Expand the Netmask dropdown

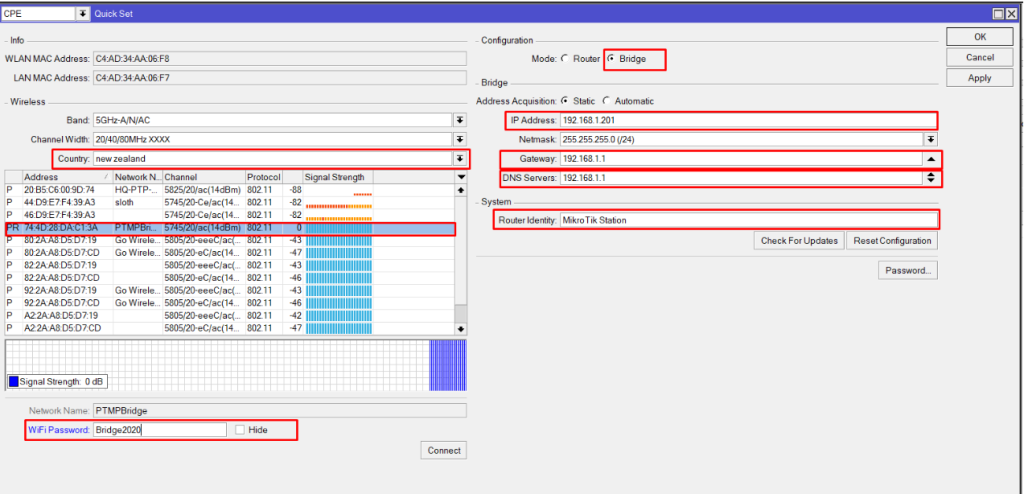pyautogui.click(x=930, y=140)
